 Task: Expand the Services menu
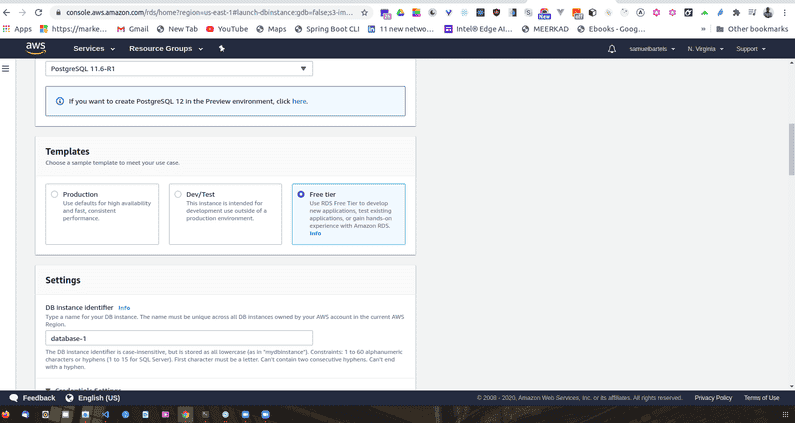click(94, 49)
